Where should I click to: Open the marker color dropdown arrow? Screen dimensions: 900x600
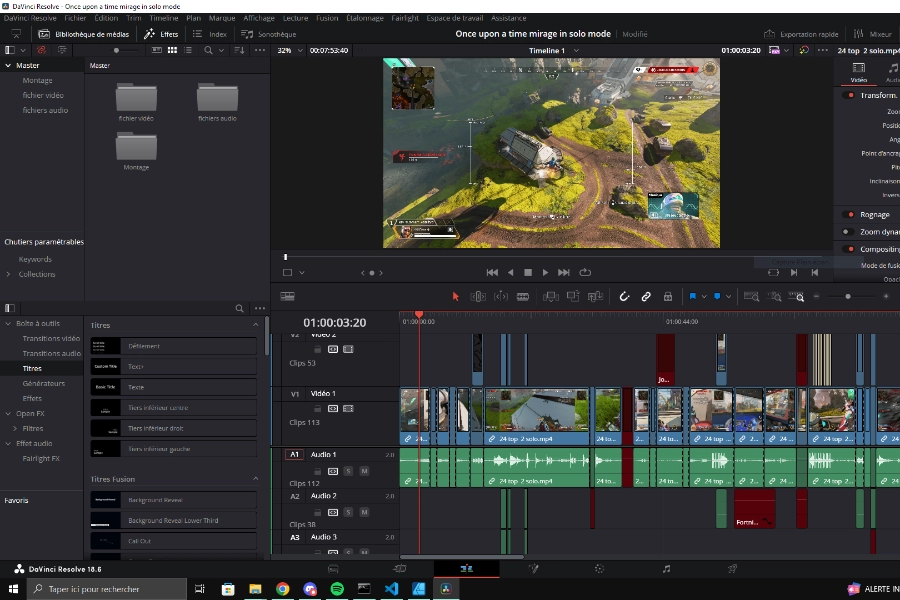(x=728, y=296)
